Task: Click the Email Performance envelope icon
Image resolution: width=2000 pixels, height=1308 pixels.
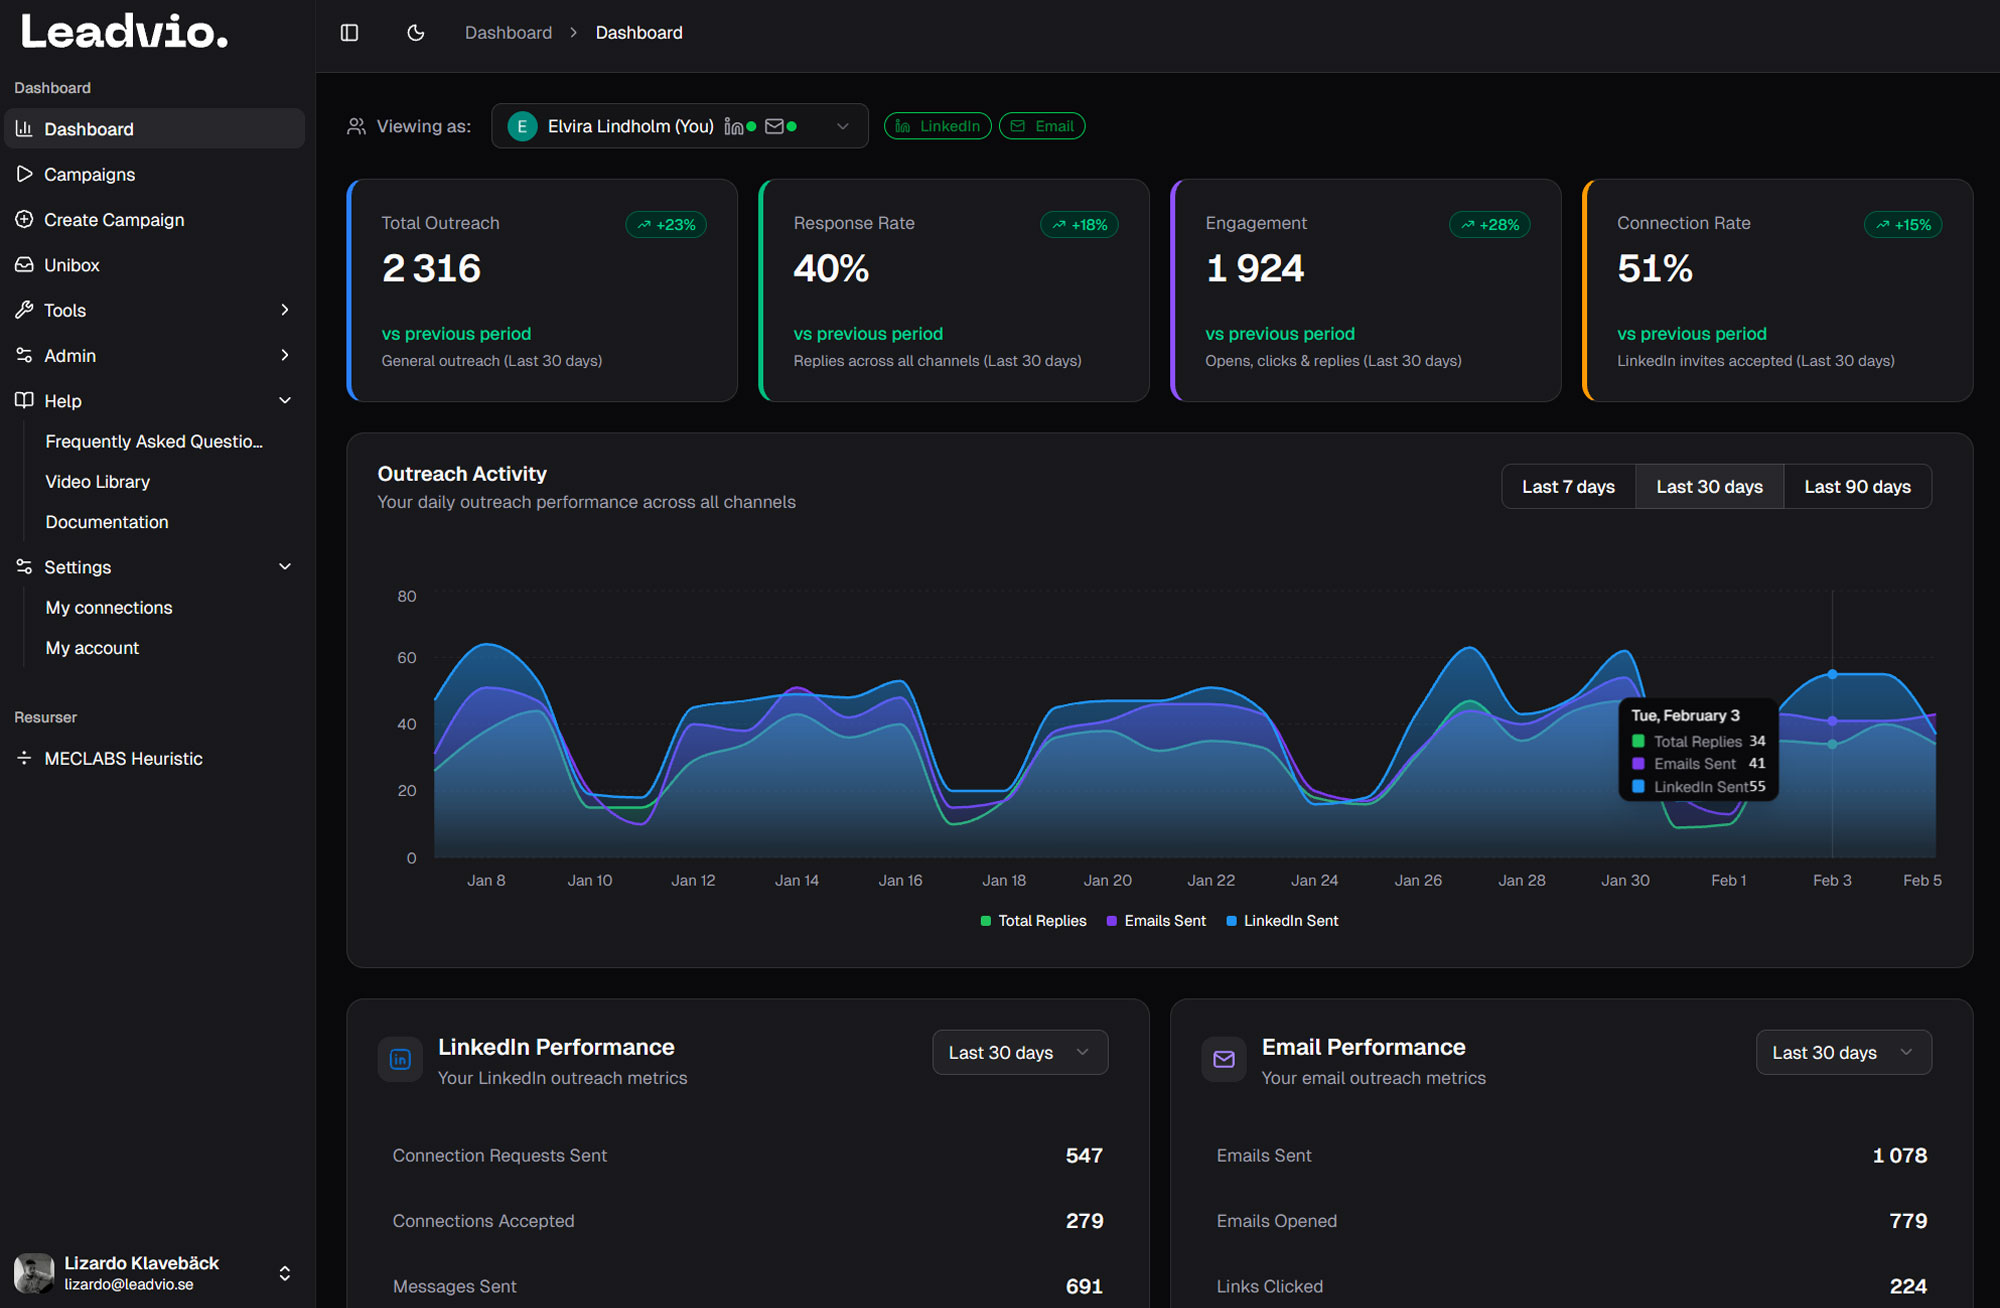Action: pos(1223,1059)
